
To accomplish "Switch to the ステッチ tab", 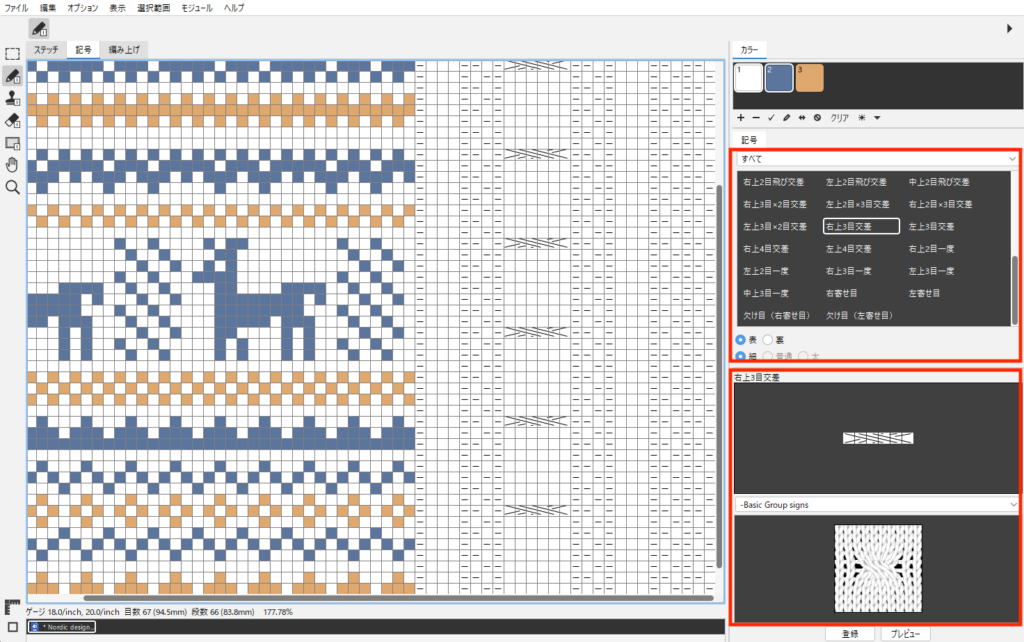I will click(46, 50).
